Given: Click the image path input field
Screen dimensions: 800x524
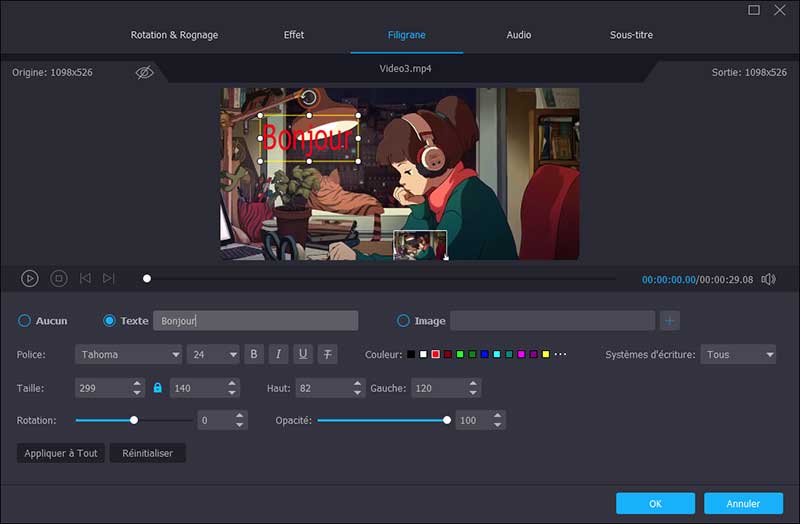Looking at the screenshot, I should [553, 320].
